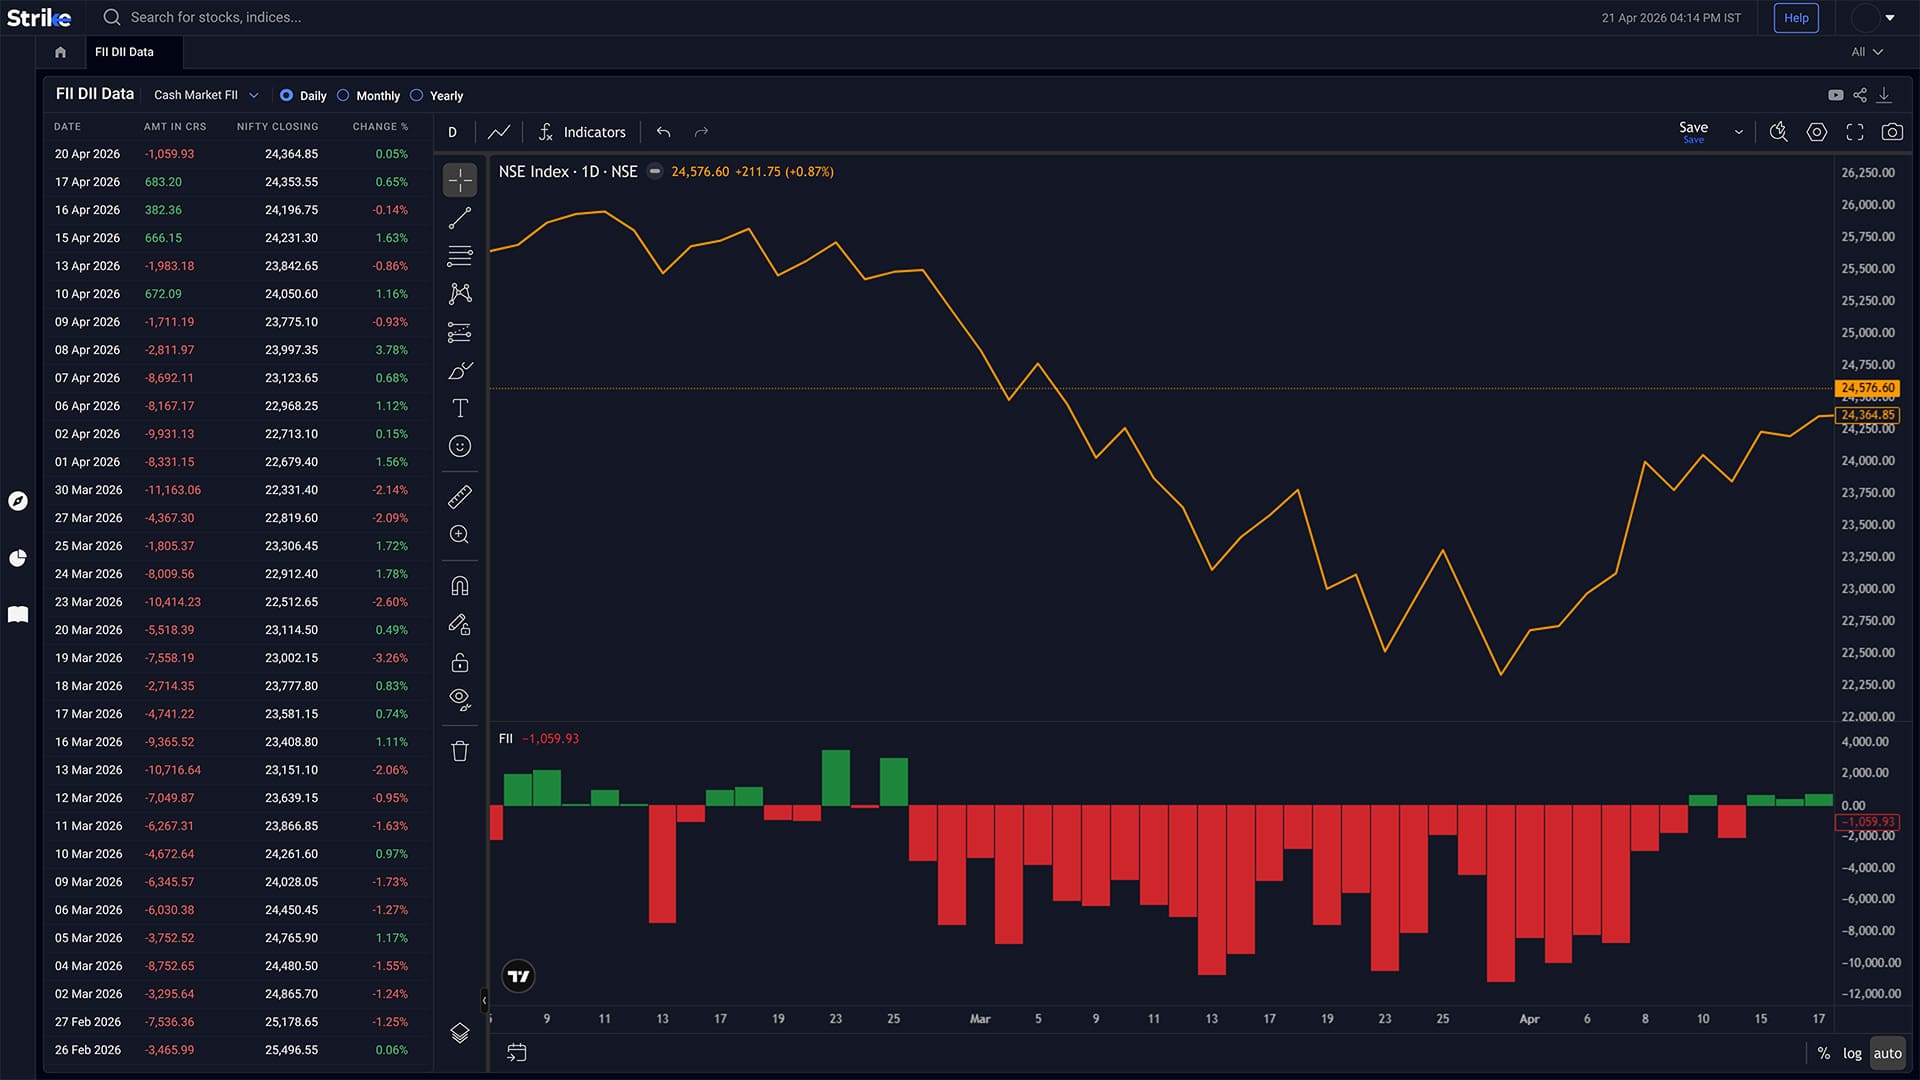Select the trend line drawing tool
The image size is (1920, 1080).
[460, 218]
